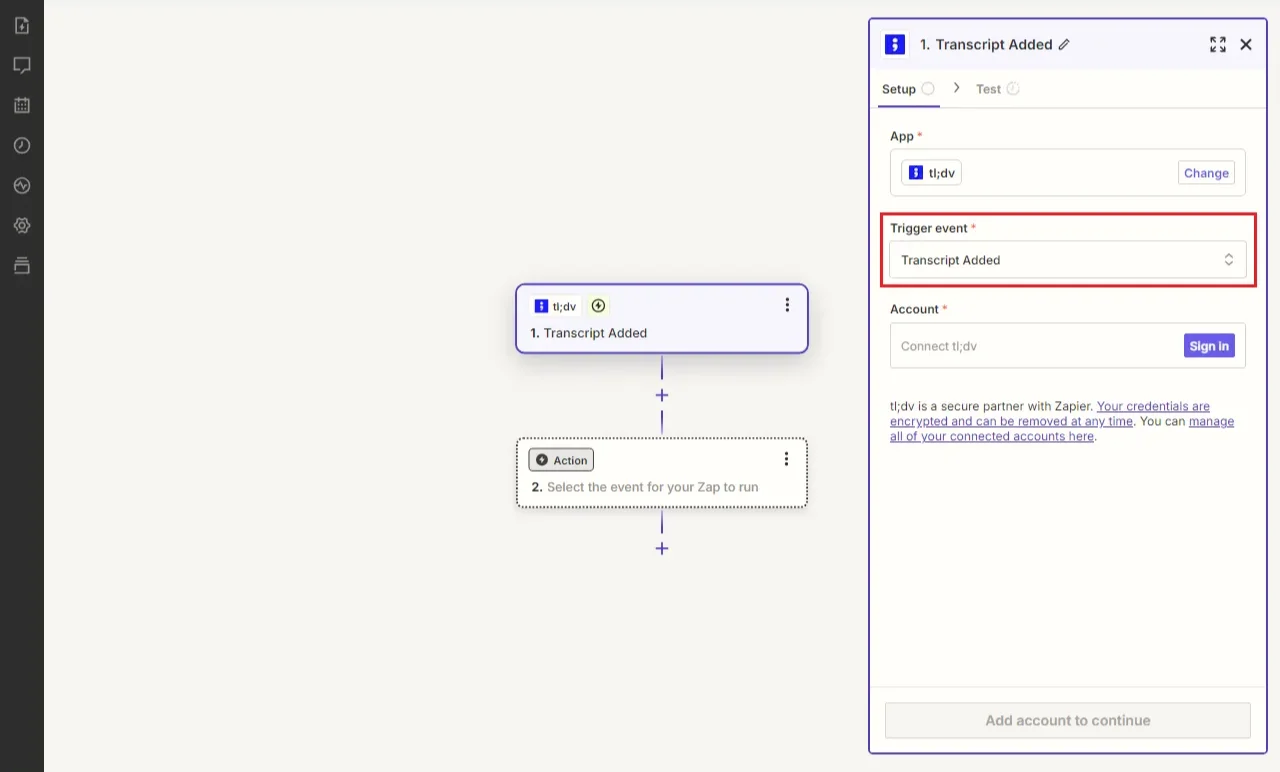Rename step using the pencil edit icon
The image size is (1280, 772).
1064,44
